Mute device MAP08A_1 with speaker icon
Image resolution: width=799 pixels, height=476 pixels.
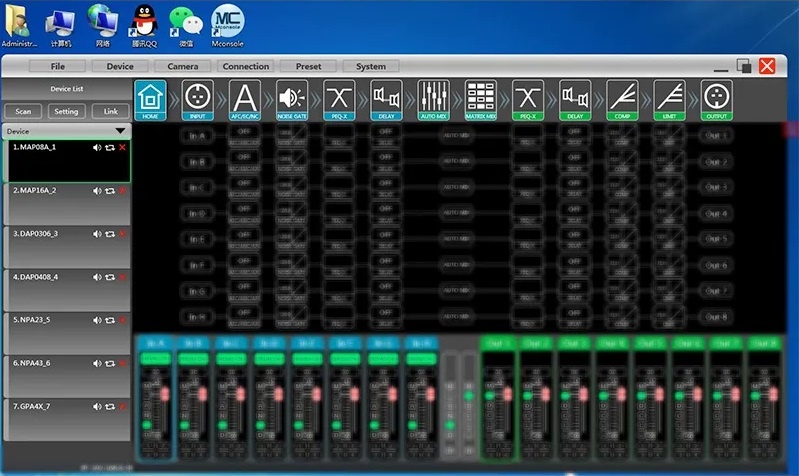97,147
